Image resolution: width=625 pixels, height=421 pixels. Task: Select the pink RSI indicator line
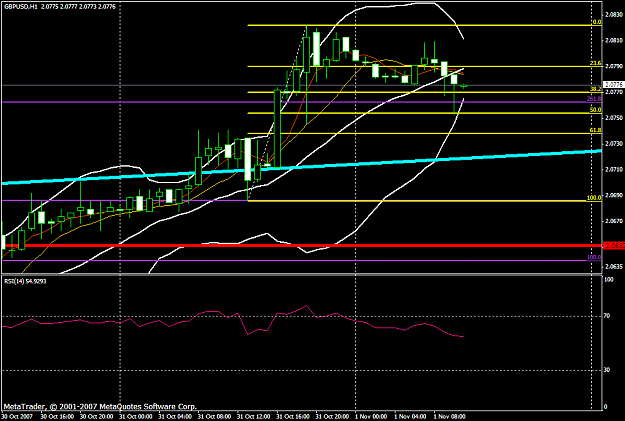[x=233, y=321]
